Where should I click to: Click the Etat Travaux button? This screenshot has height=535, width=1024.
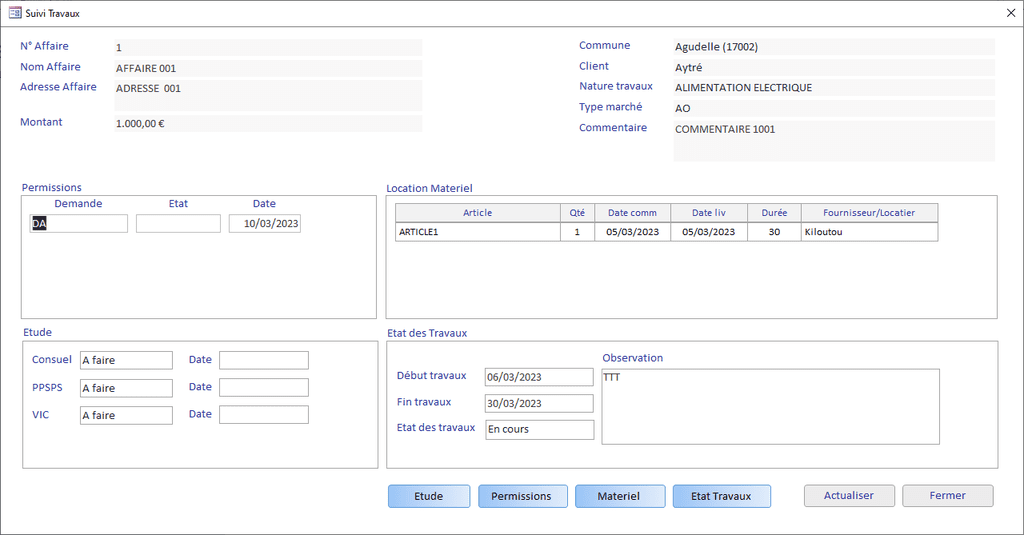point(721,496)
